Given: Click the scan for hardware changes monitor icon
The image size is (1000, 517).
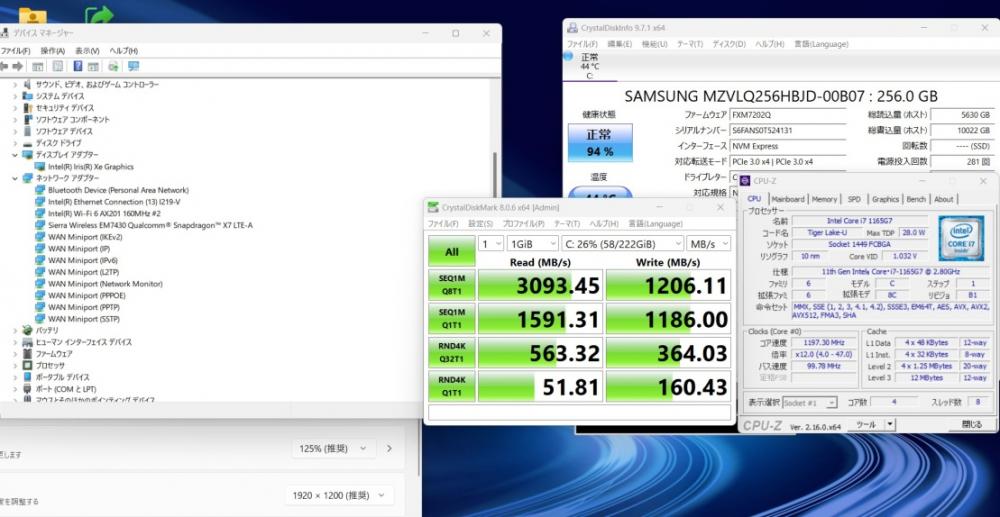Looking at the screenshot, I should [x=133, y=66].
